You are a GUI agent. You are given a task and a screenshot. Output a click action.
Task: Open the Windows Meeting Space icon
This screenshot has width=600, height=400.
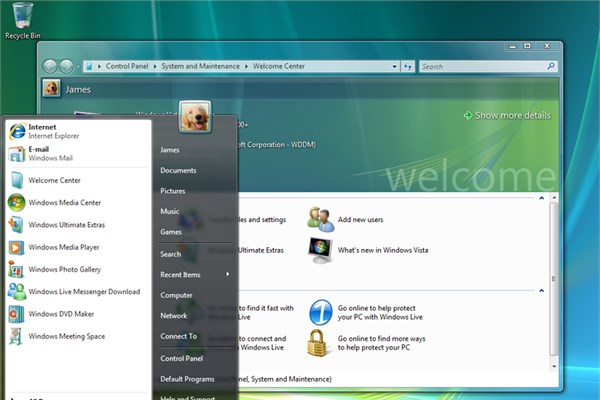pyautogui.click(x=16, y=336)
